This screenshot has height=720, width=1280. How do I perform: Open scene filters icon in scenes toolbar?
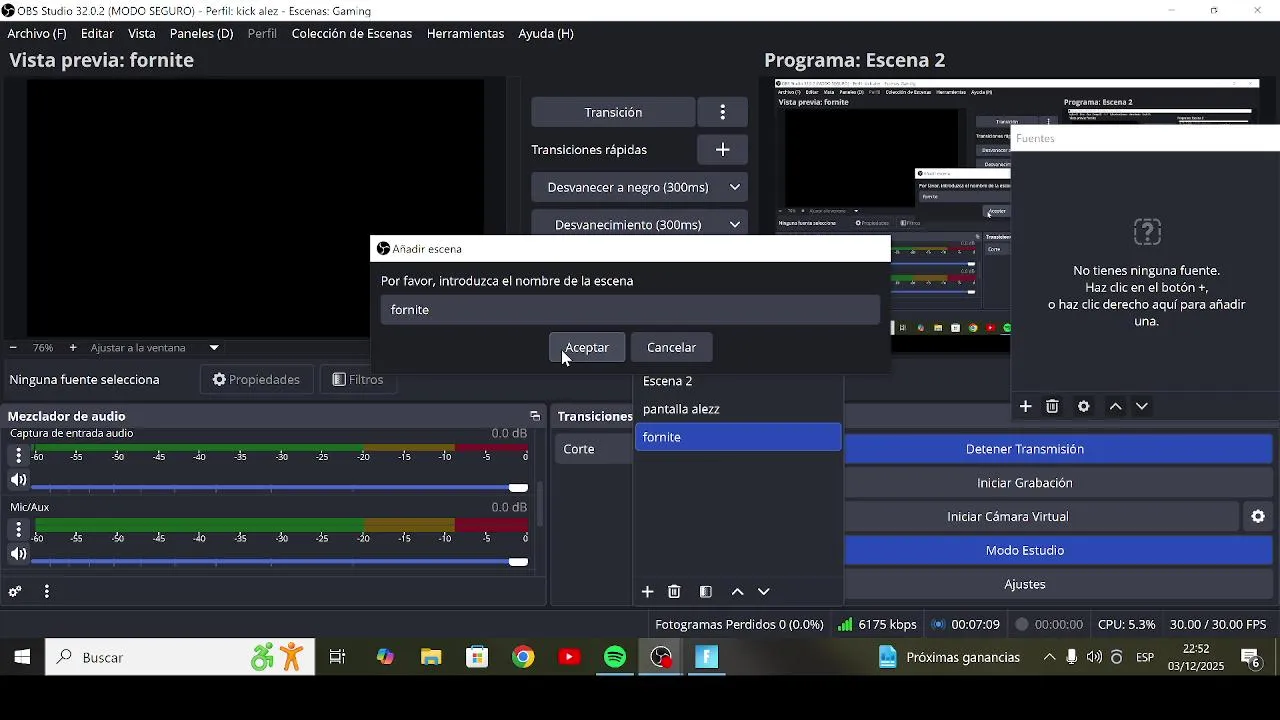point(705,592)
